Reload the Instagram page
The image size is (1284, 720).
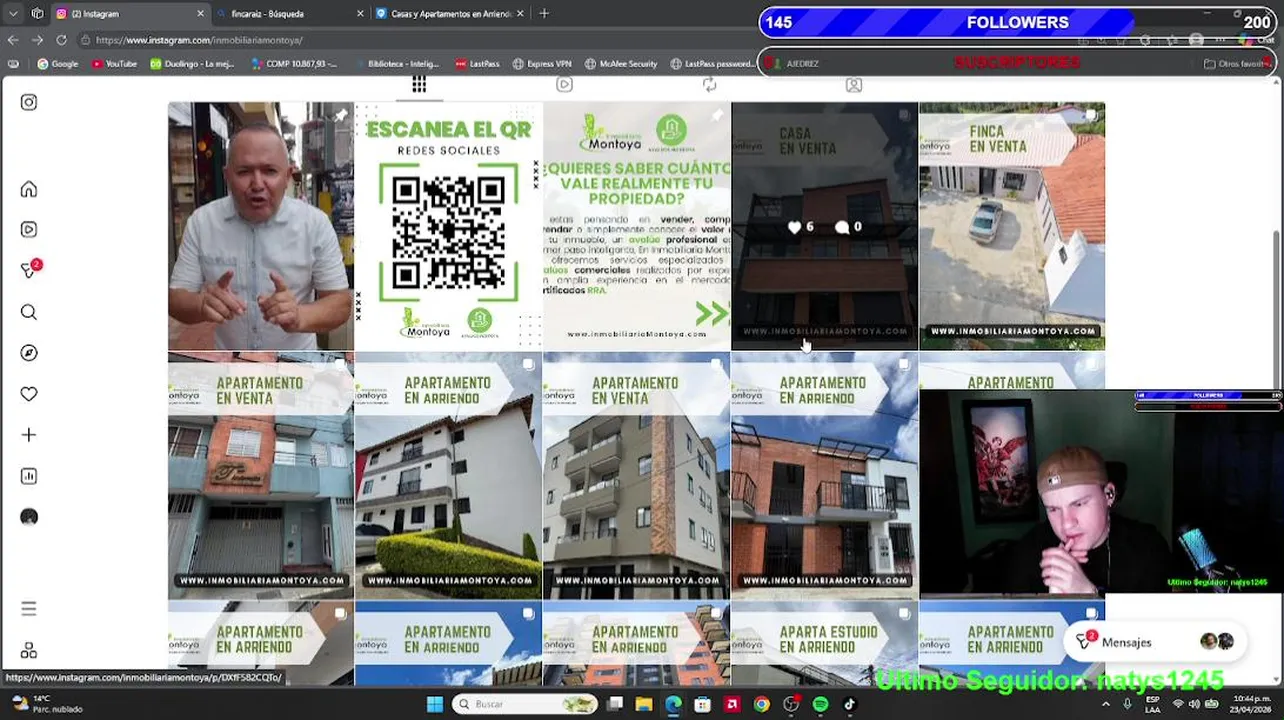click(61, 40)
